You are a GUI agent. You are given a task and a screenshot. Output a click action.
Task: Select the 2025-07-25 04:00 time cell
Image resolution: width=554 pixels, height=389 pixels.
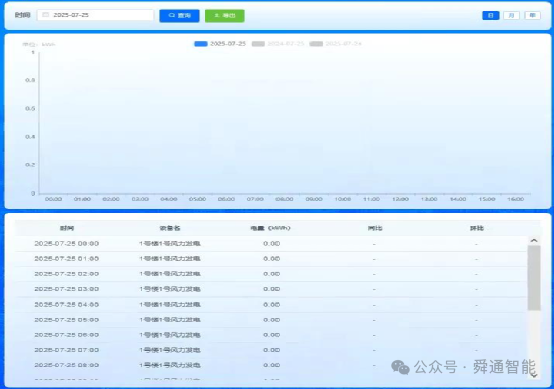[66, 304]
